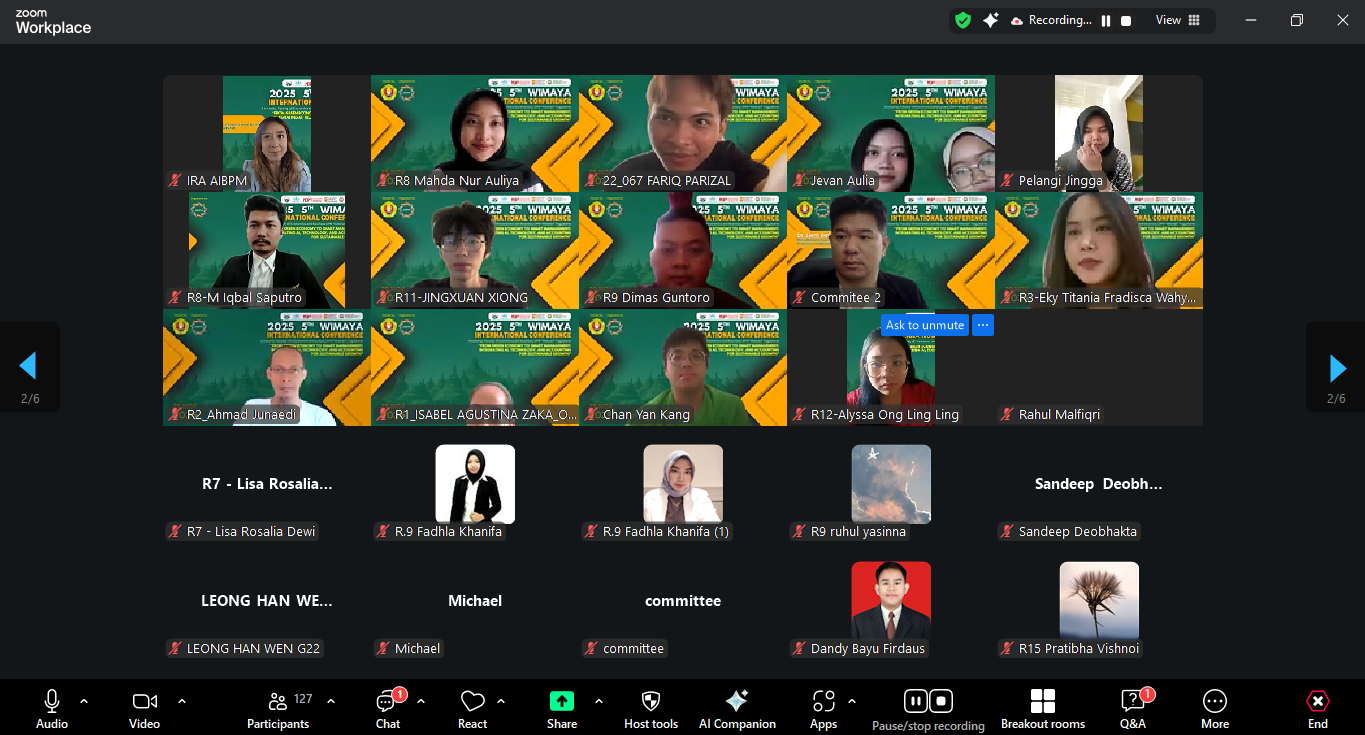1365x735 pixels.
Task: Expand the Share options arrow
Action: [x=599, y=701]
